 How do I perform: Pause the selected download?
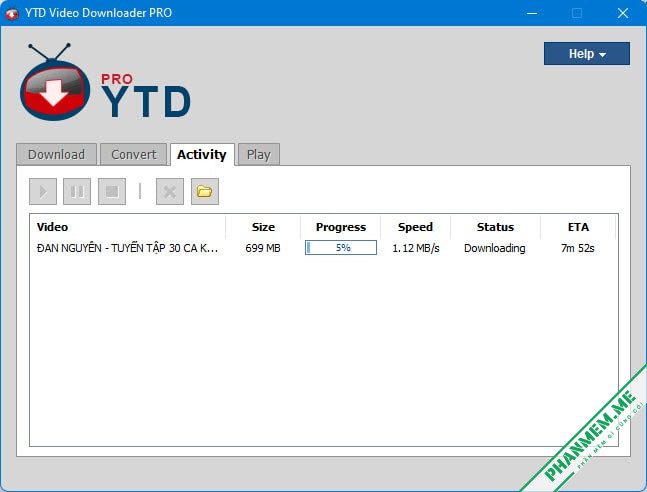point(77,192)
